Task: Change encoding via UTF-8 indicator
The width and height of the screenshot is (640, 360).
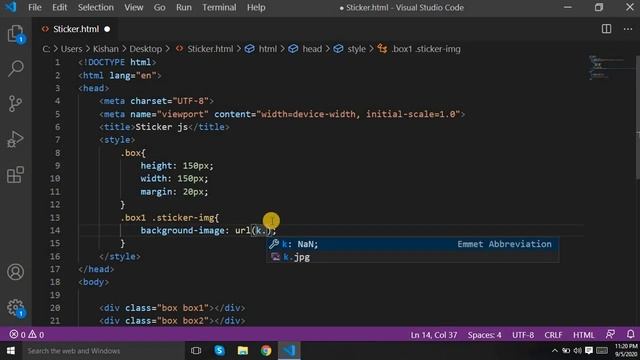Action: [x=523, y=335]
